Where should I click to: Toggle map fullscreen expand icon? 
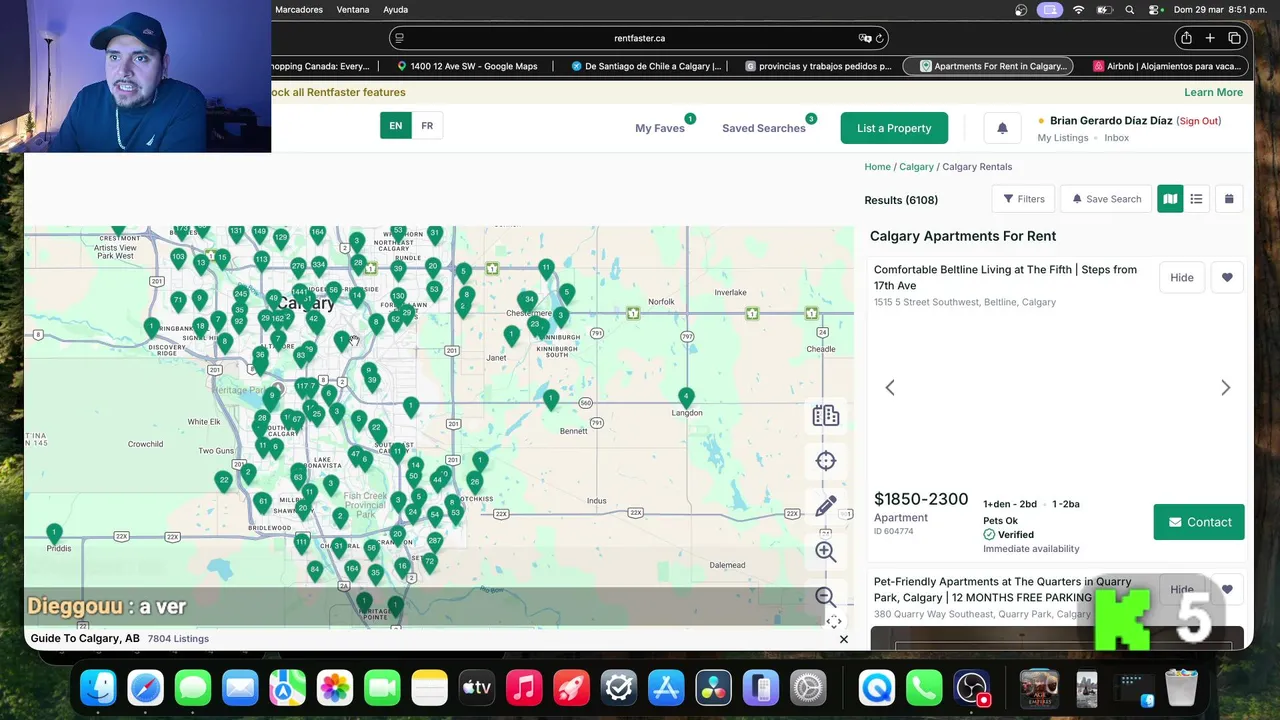(x=833, y=621)
